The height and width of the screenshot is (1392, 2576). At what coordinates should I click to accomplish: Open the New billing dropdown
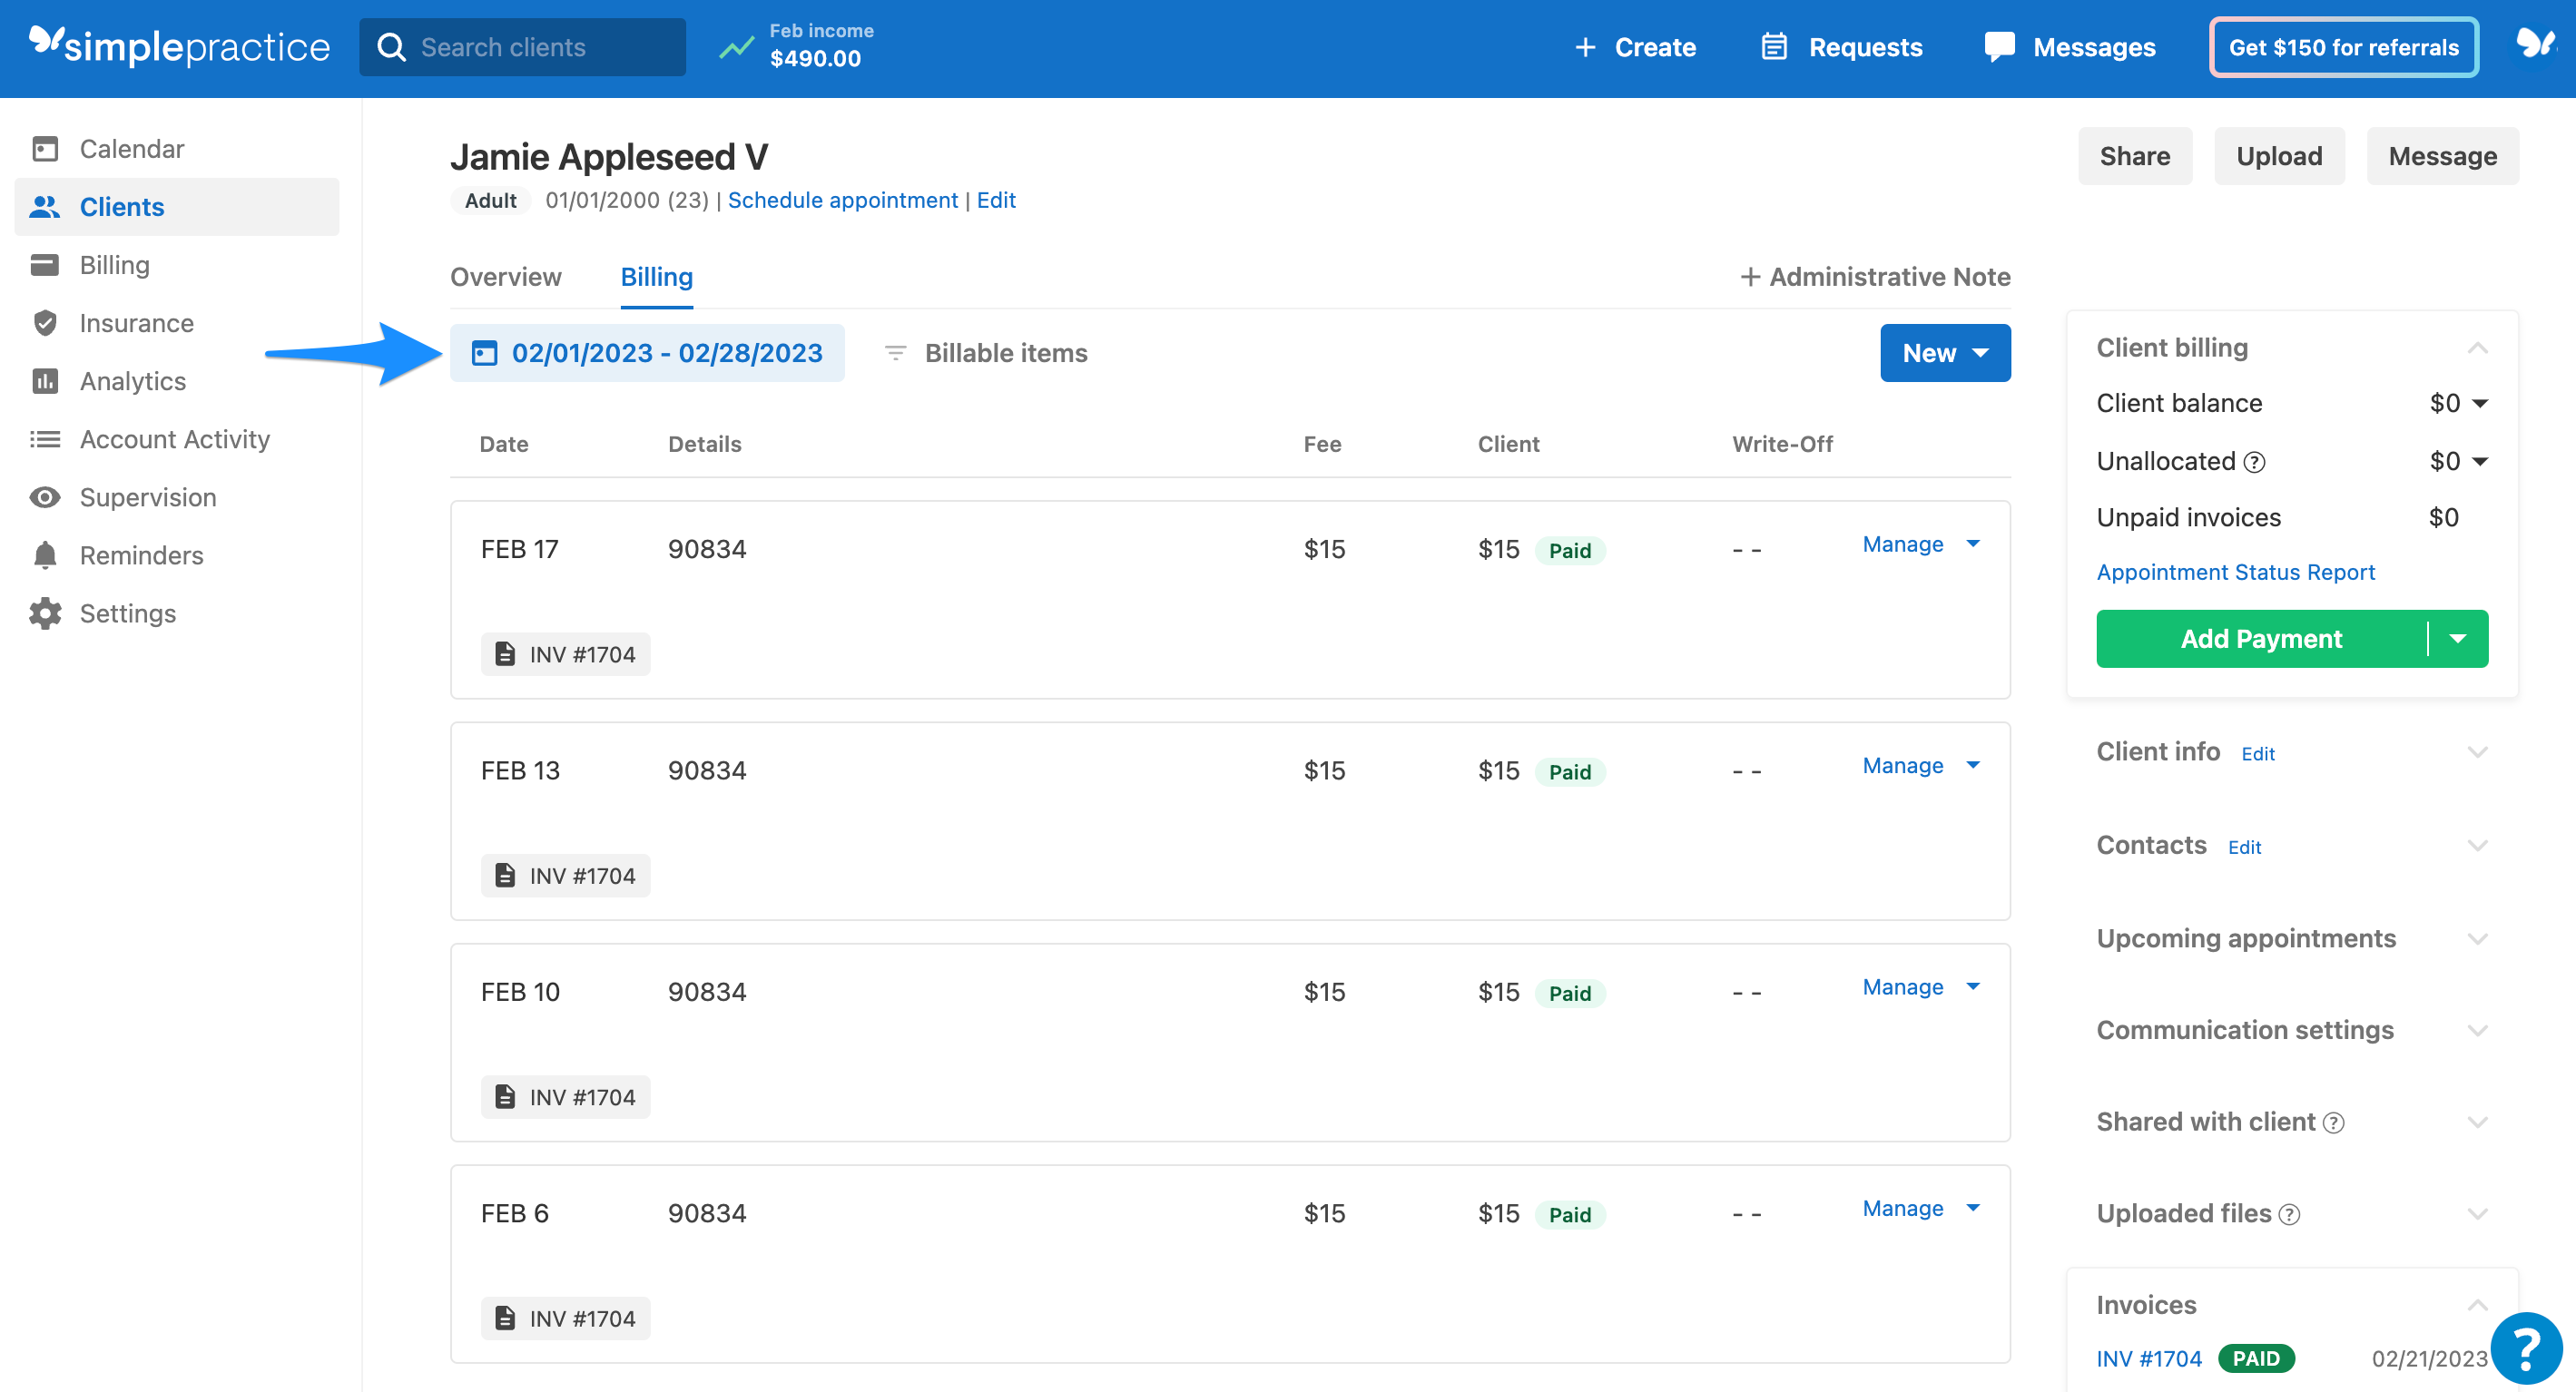[x=1944, y=352]
